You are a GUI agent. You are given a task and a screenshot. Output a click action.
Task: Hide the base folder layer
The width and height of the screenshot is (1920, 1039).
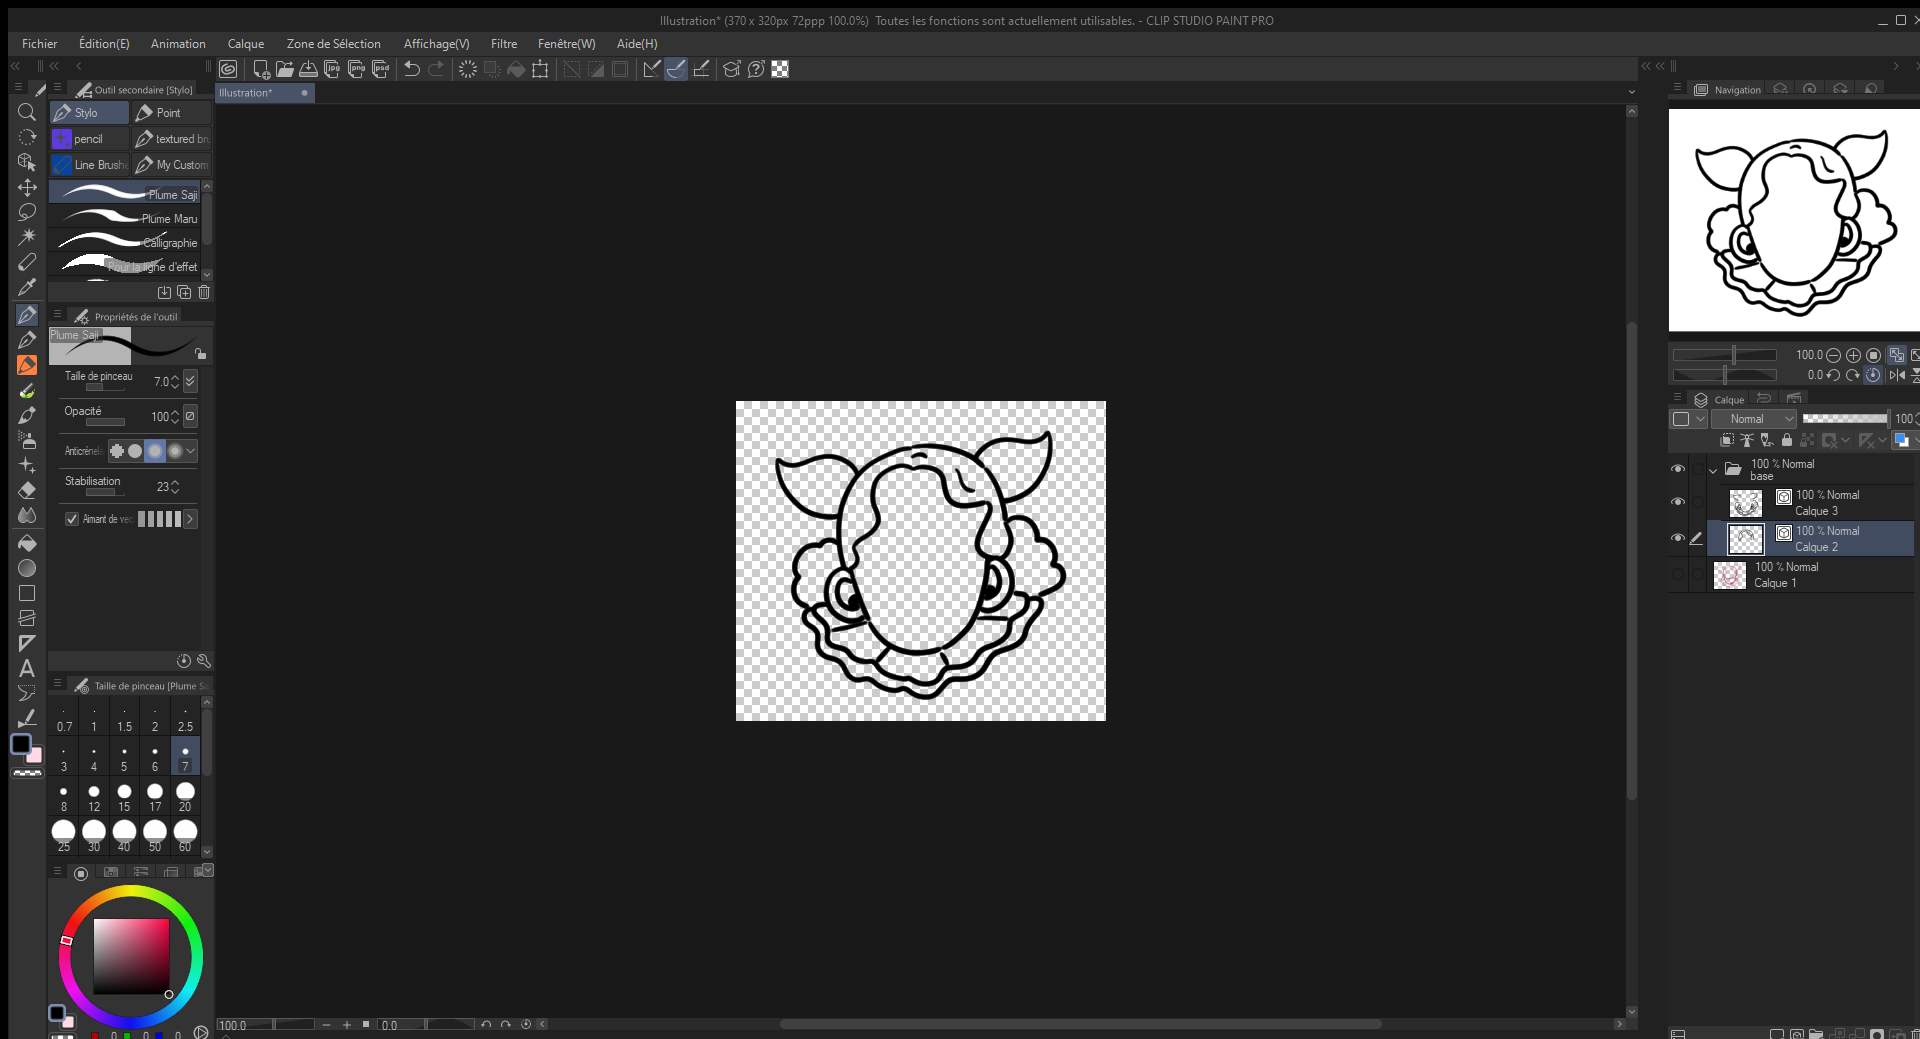click(1678, 469)
